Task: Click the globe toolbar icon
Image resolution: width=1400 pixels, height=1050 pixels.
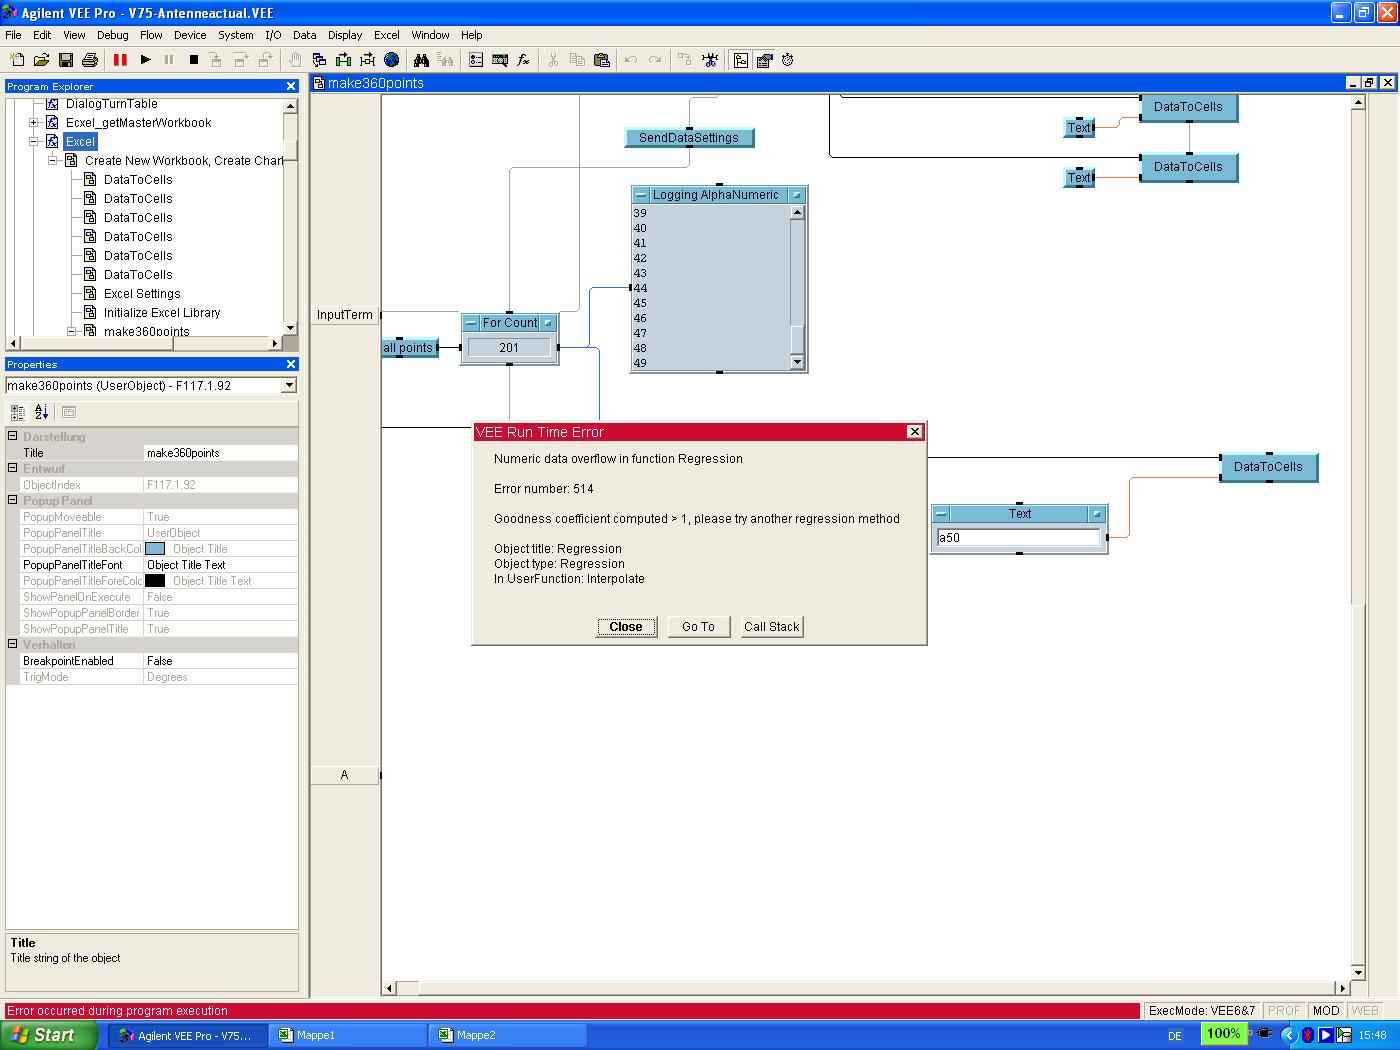Action: (392, 60)
